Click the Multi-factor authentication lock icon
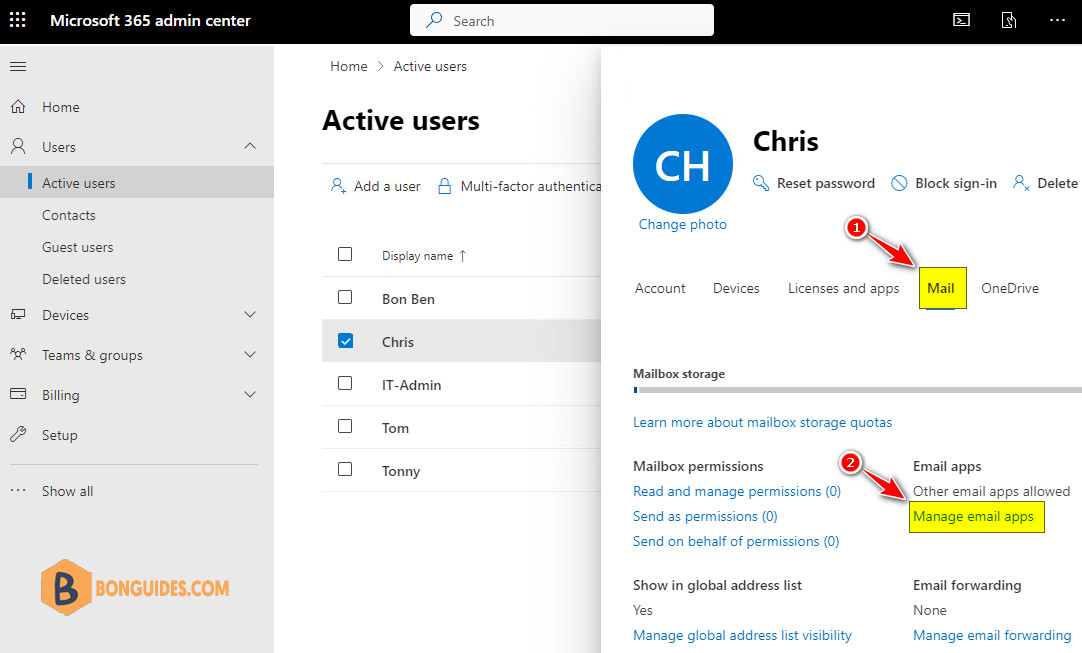This screenshot has height=653, width=1082. [445, 186]
